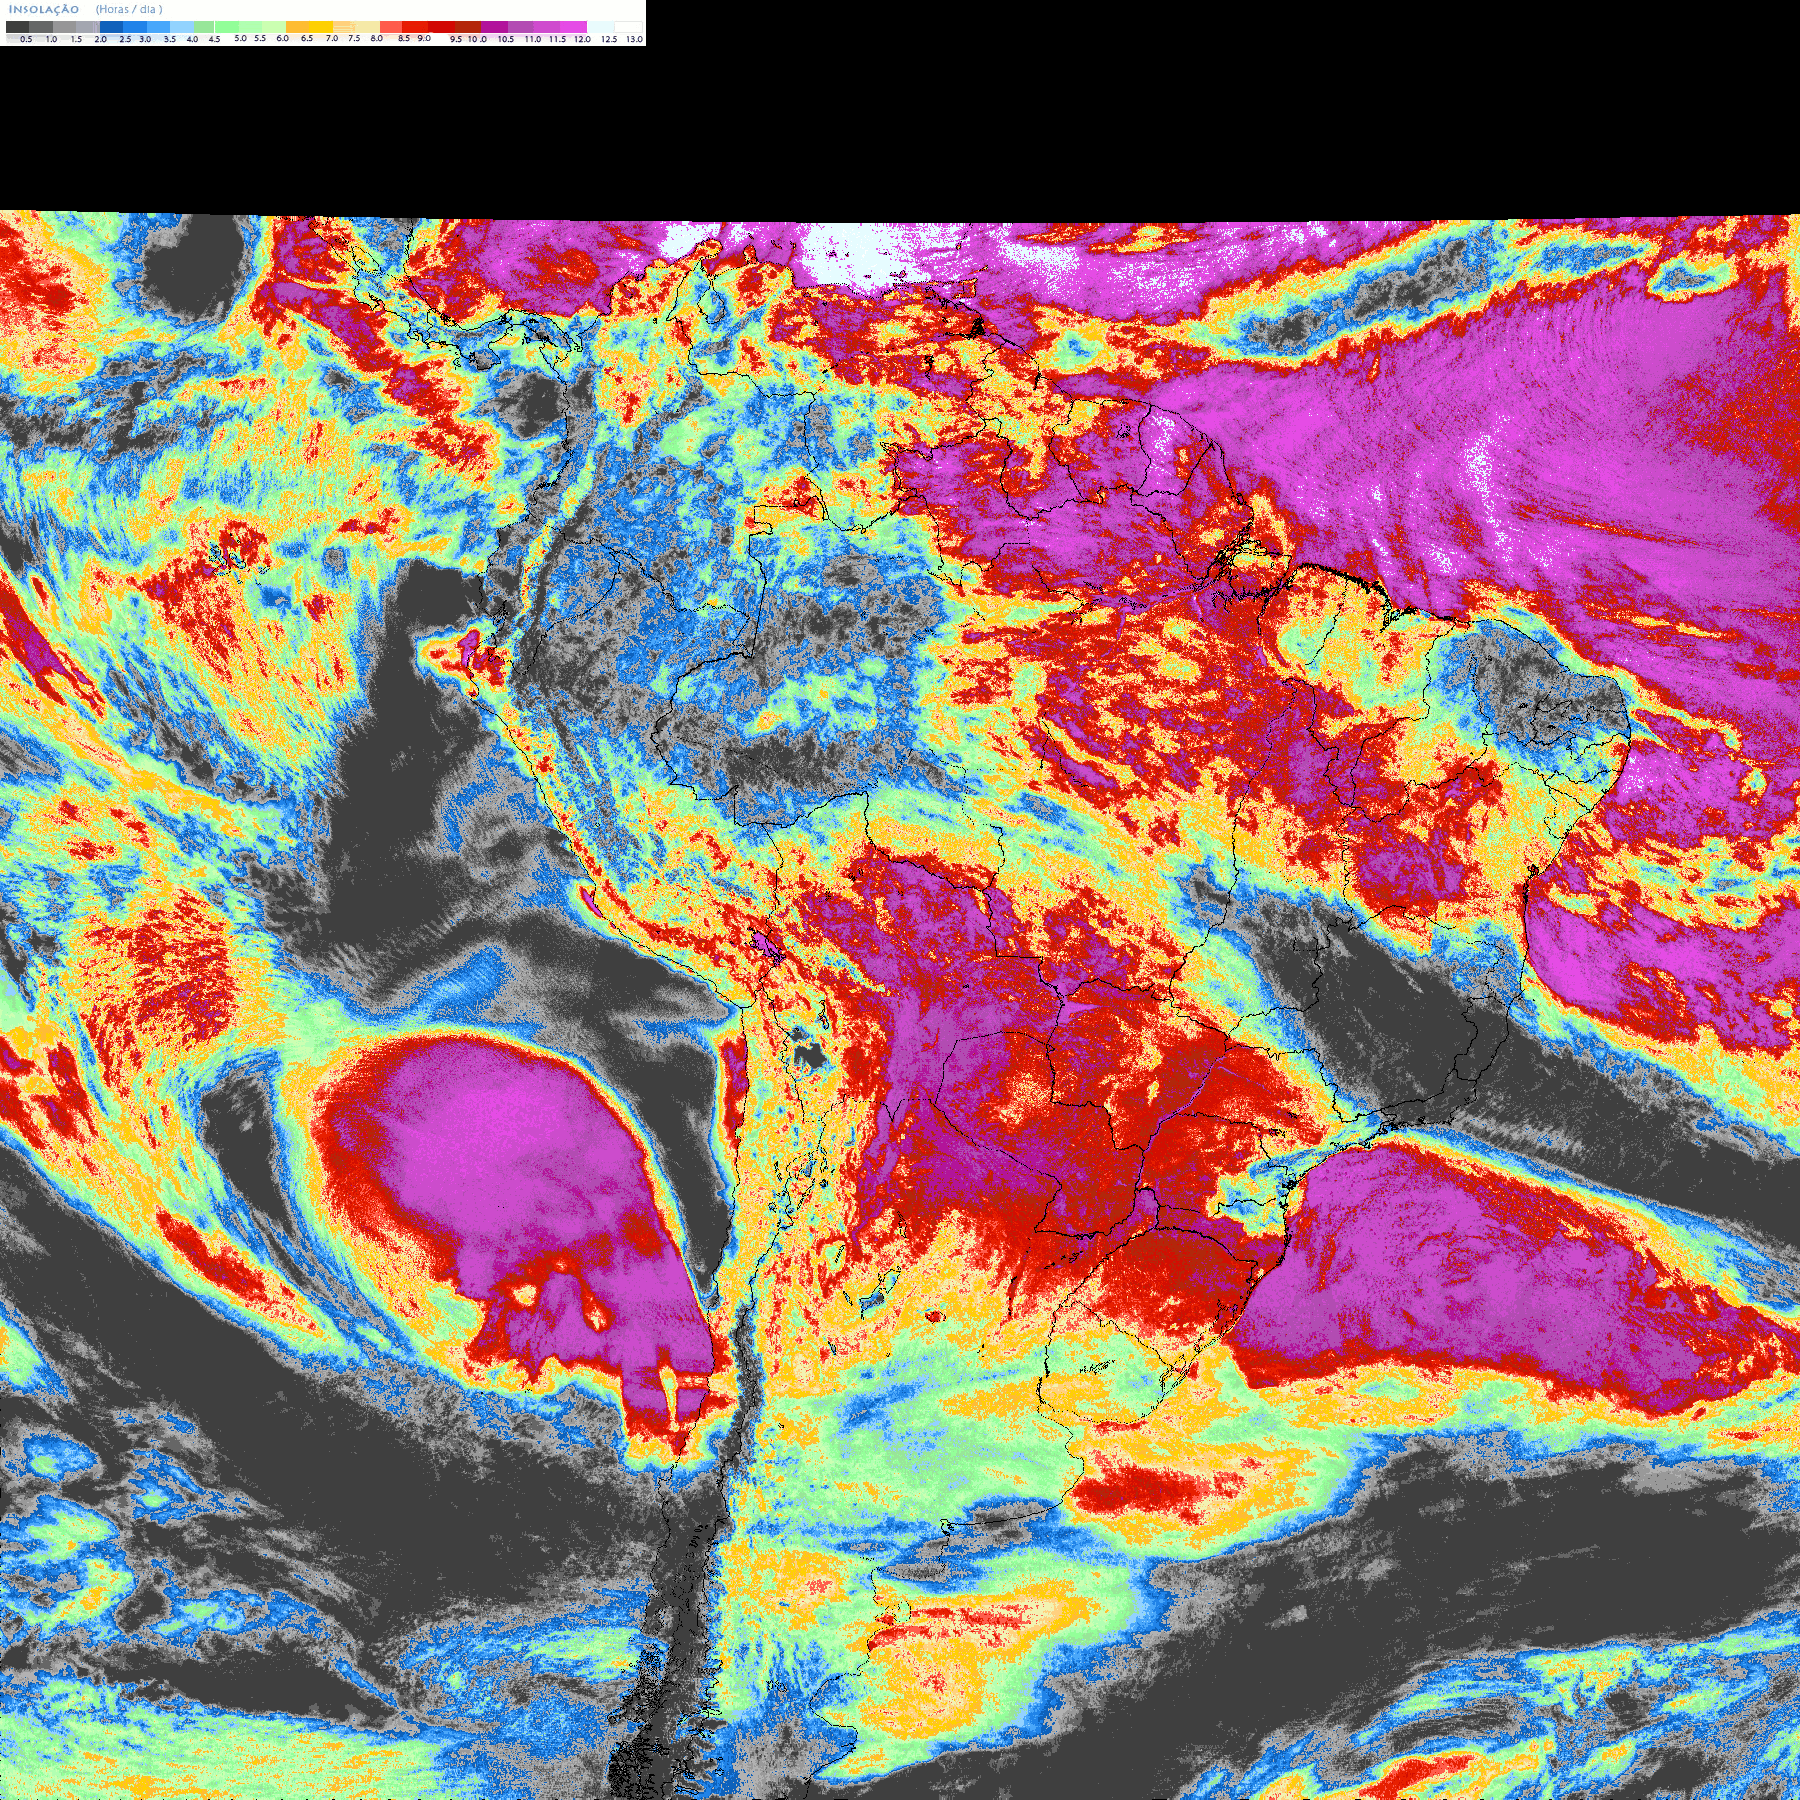Select the bright magenta swatch before 12.0
Image resolution: width=1800 pixels, height=1800 pixels.
pyautogui.click(x=573, y=27)
